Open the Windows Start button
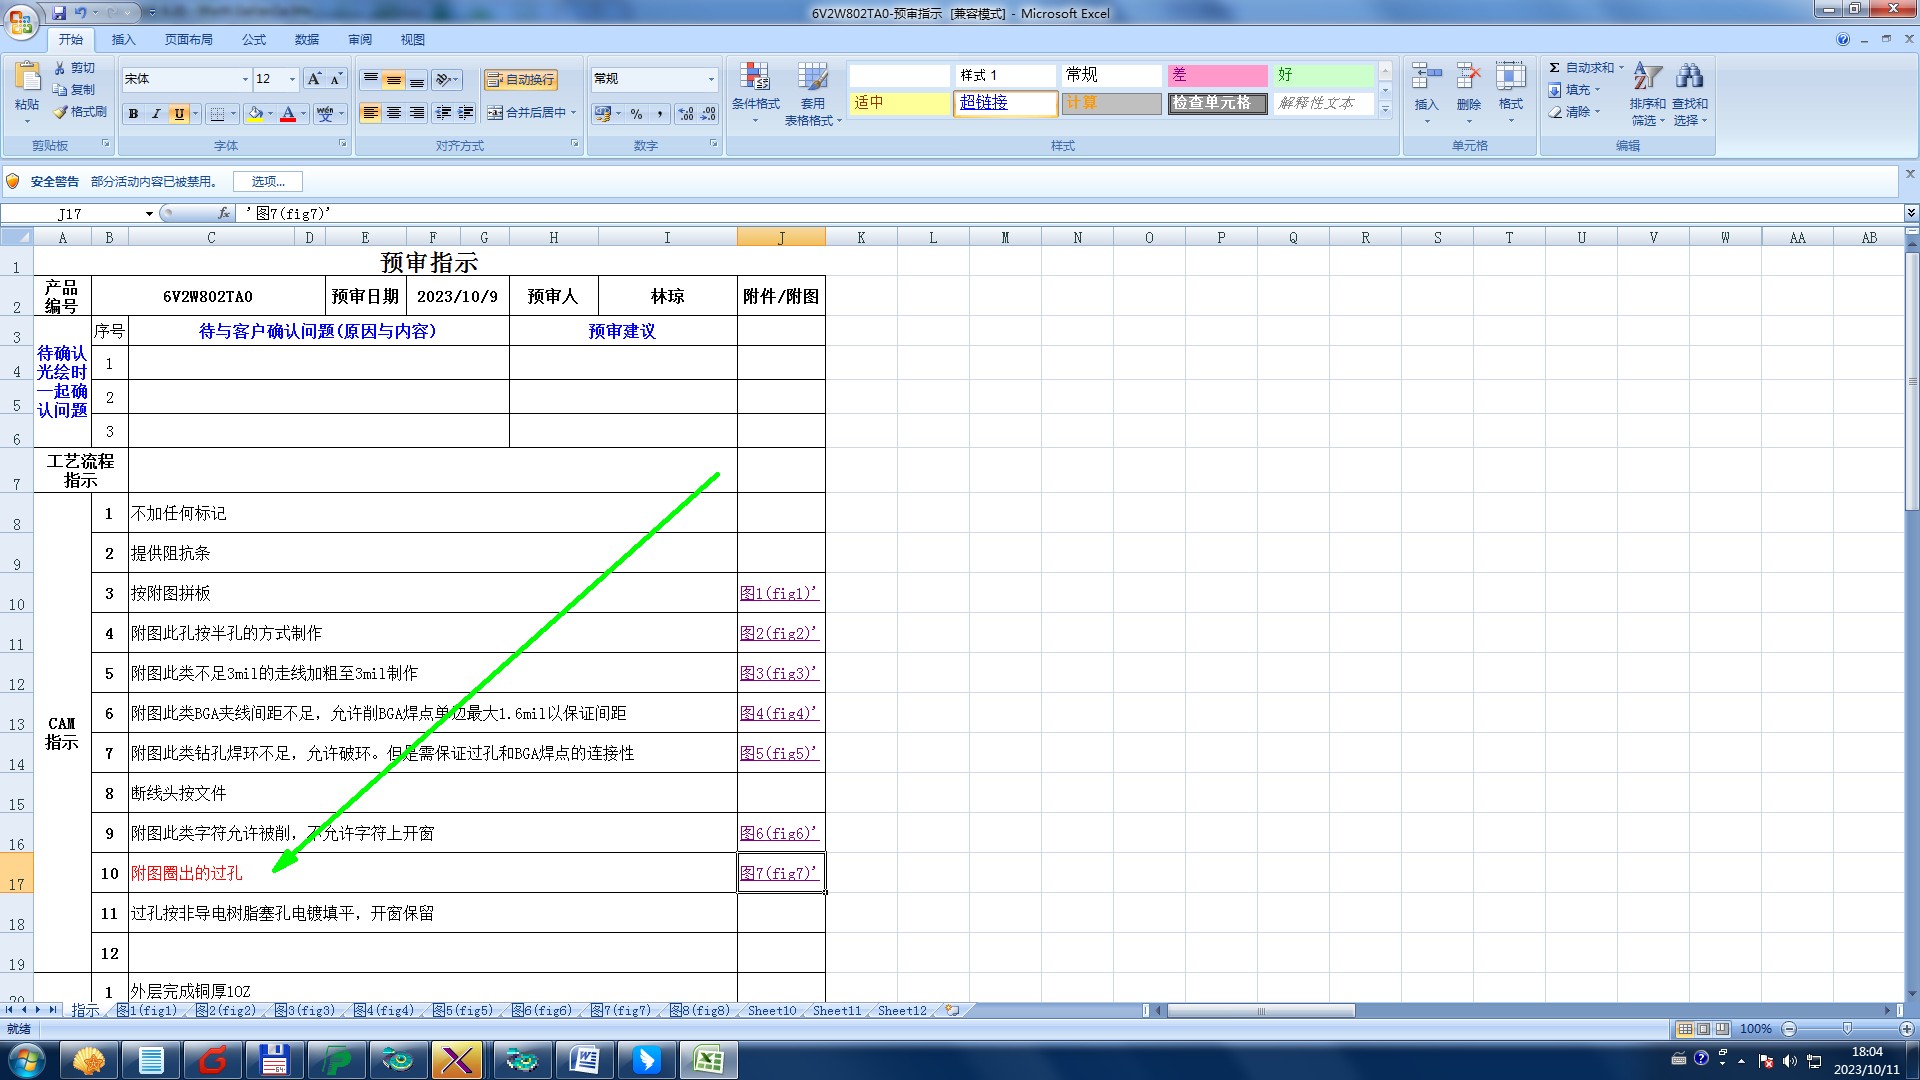The width and height of the screenshot is (1920, 1080). click(26, 1060)
